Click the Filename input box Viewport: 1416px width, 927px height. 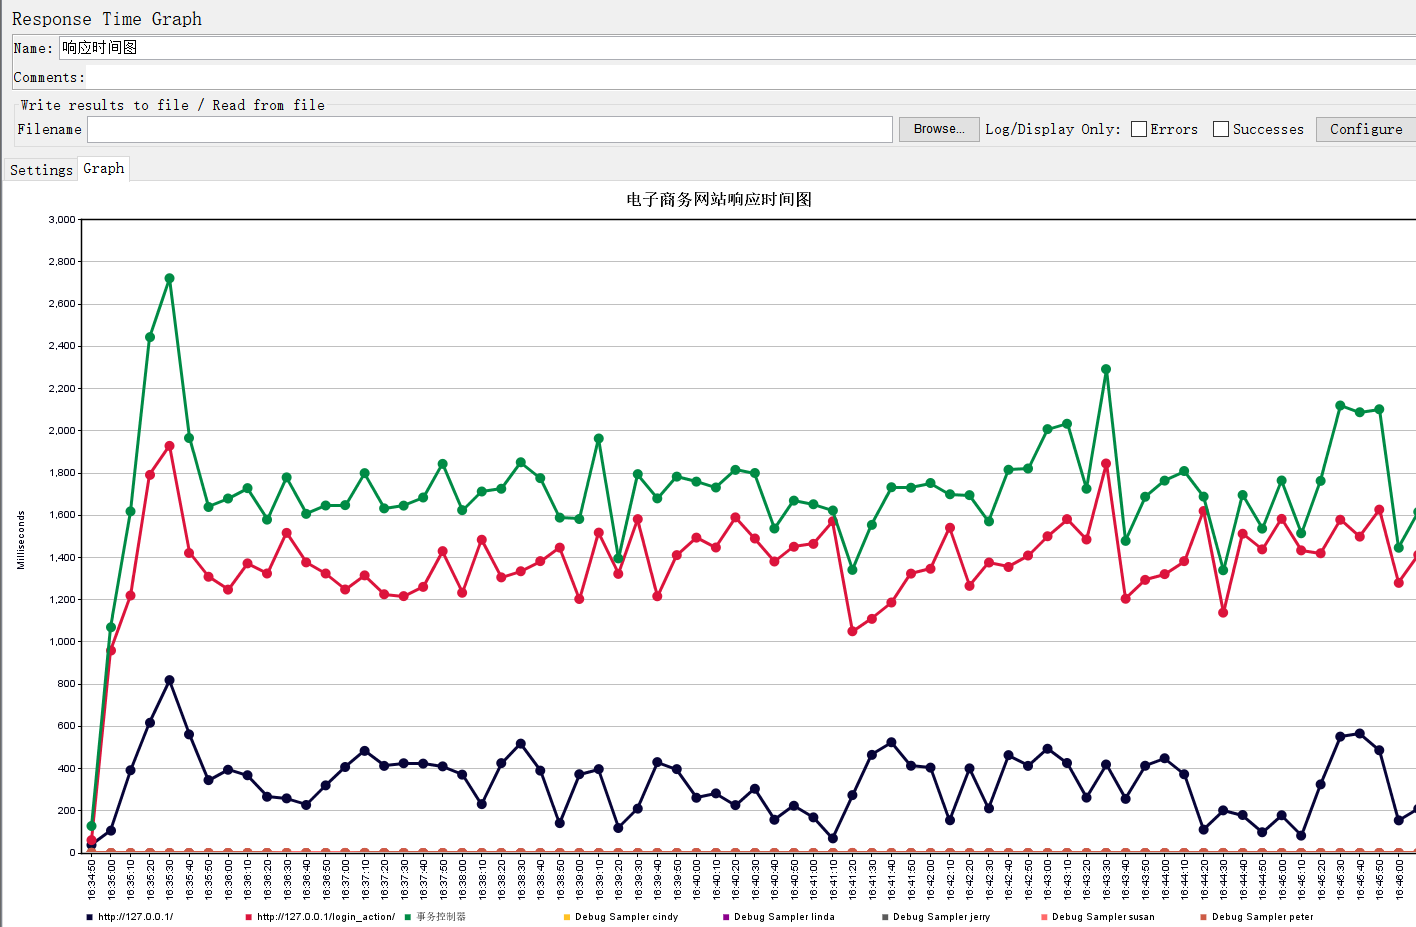click(x=490, y=129)
